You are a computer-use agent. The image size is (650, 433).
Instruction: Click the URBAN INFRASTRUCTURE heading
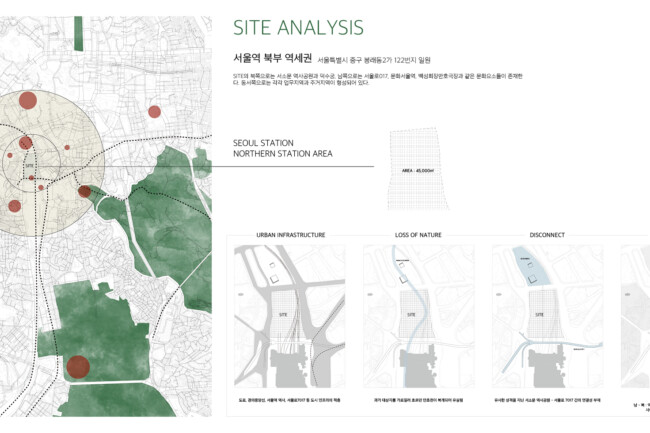click(290, 235)
